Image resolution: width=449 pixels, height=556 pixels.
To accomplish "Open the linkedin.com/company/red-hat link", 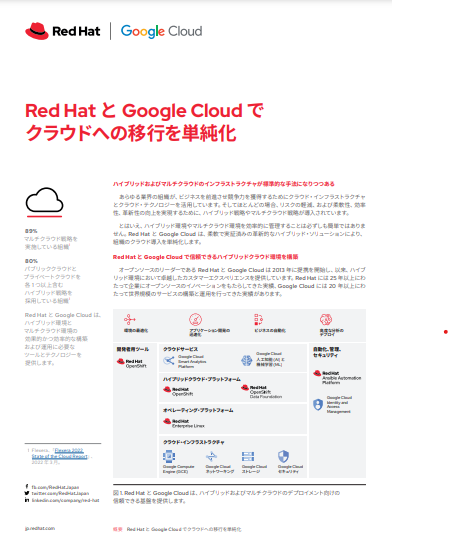I will (65, 500).
